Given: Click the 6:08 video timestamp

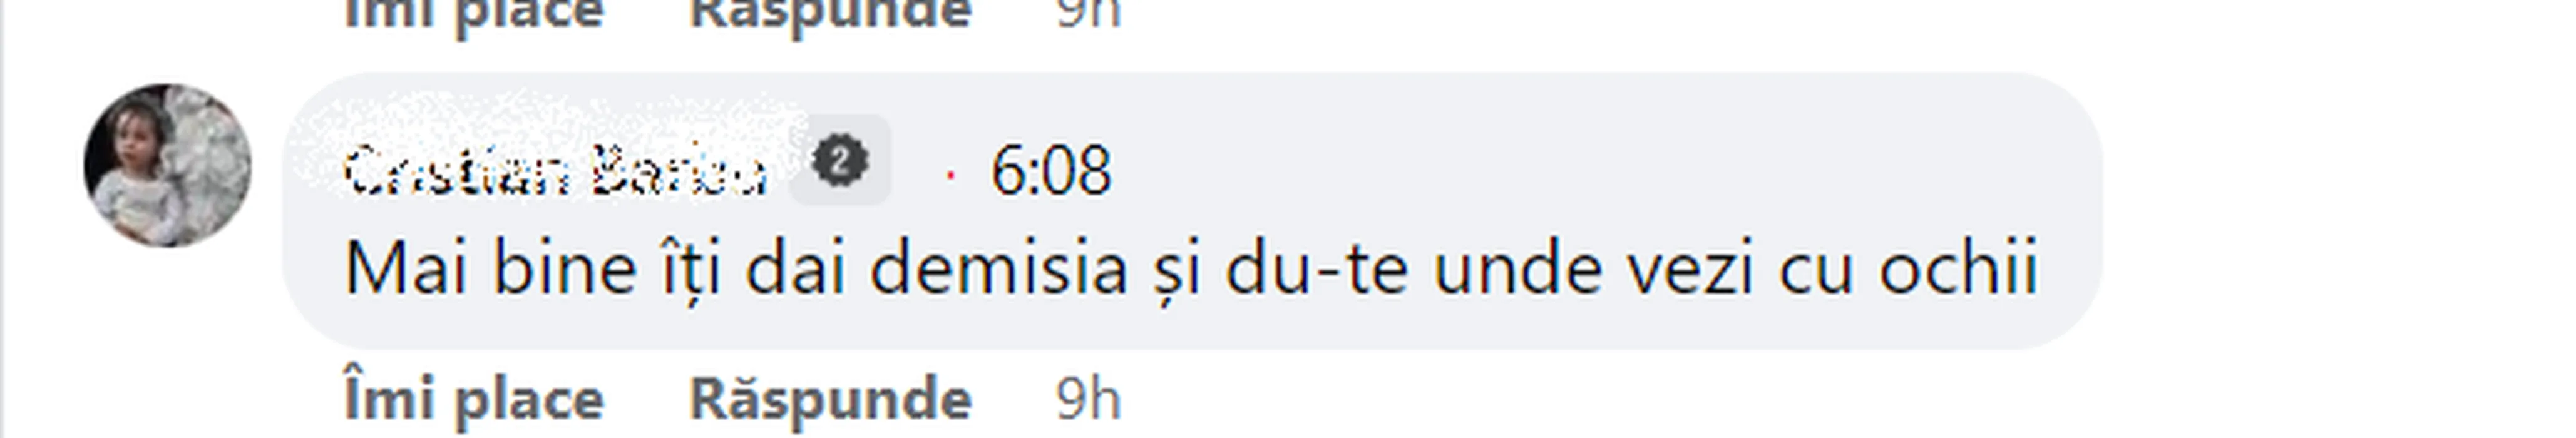Looking at the screenshot, I should click(x=1051, y=171).
